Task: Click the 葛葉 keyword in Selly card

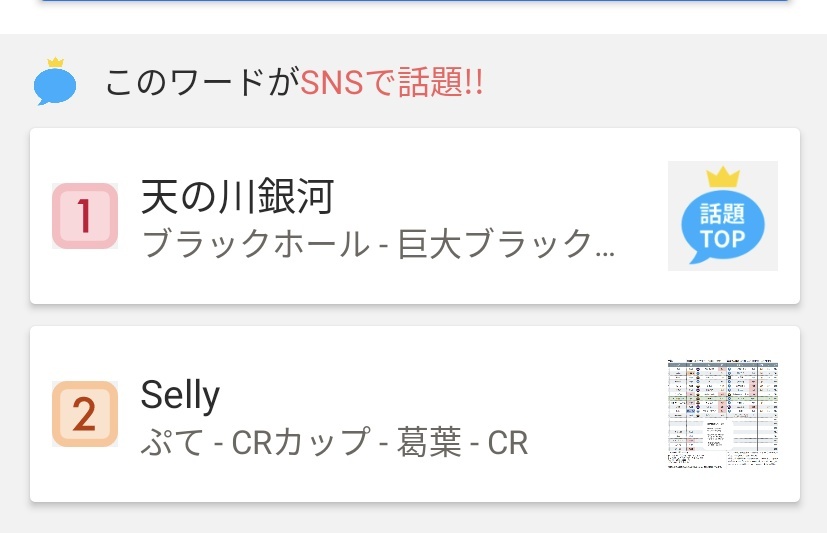Action: coord(429,442)
